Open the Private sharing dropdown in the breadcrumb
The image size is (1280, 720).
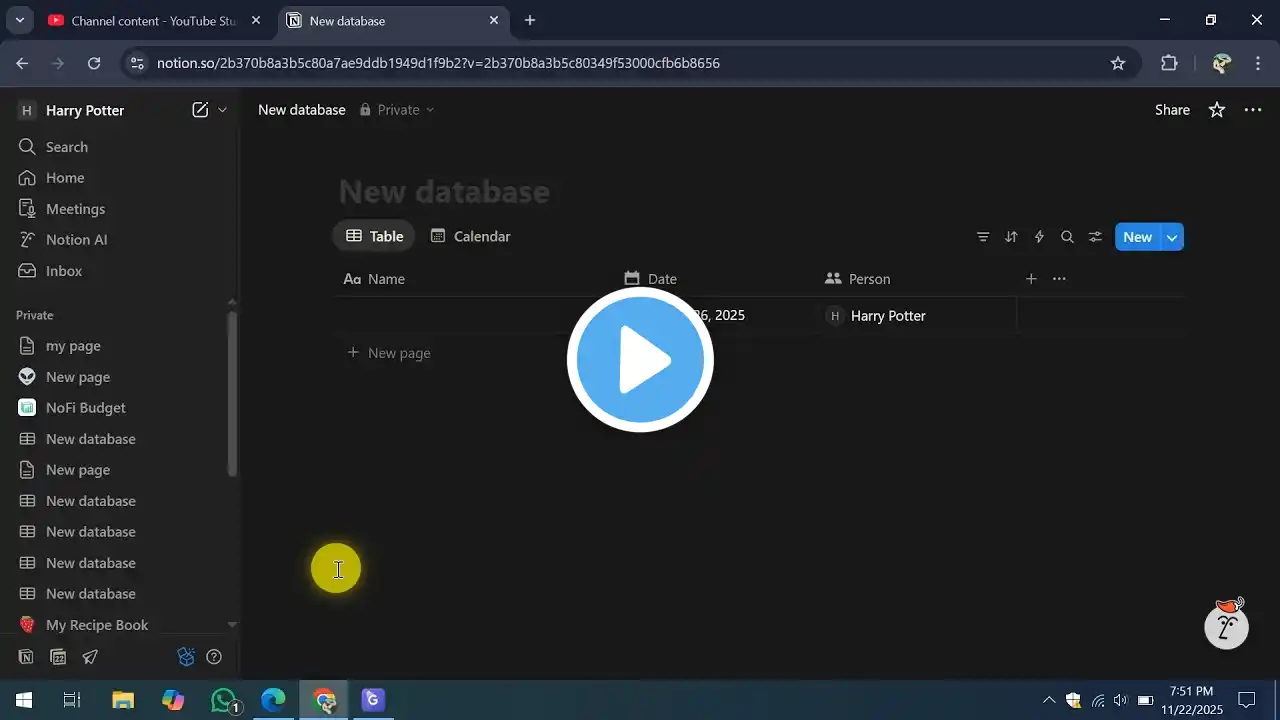pyautogui.click(x=397, y=110)
